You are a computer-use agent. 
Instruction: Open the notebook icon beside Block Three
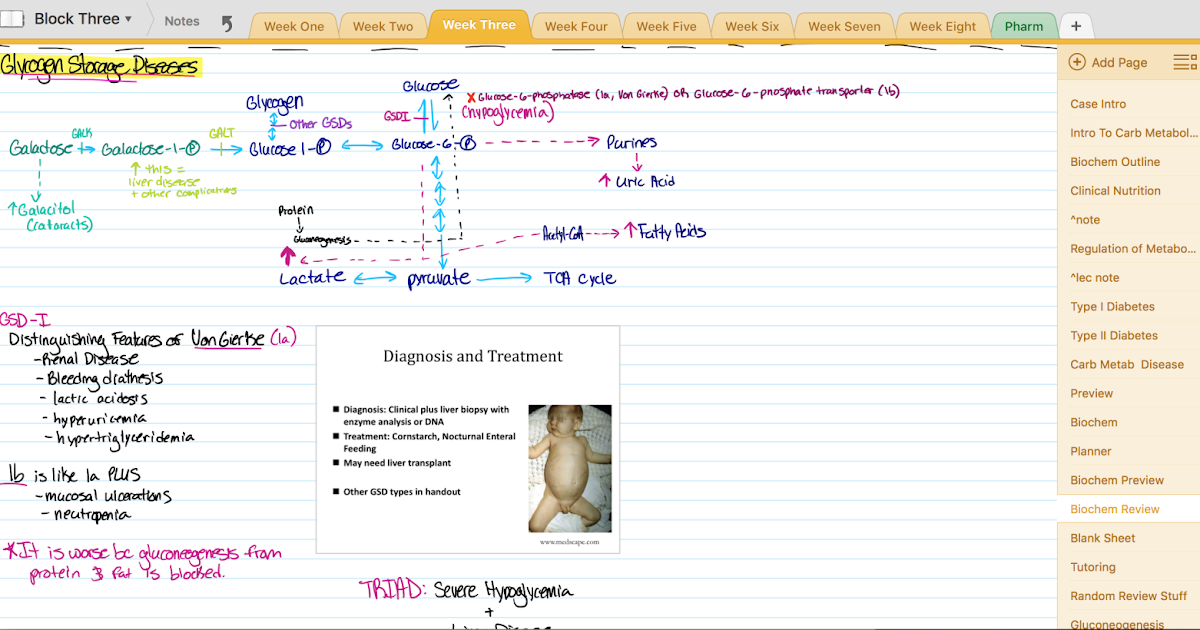(11, 18)
